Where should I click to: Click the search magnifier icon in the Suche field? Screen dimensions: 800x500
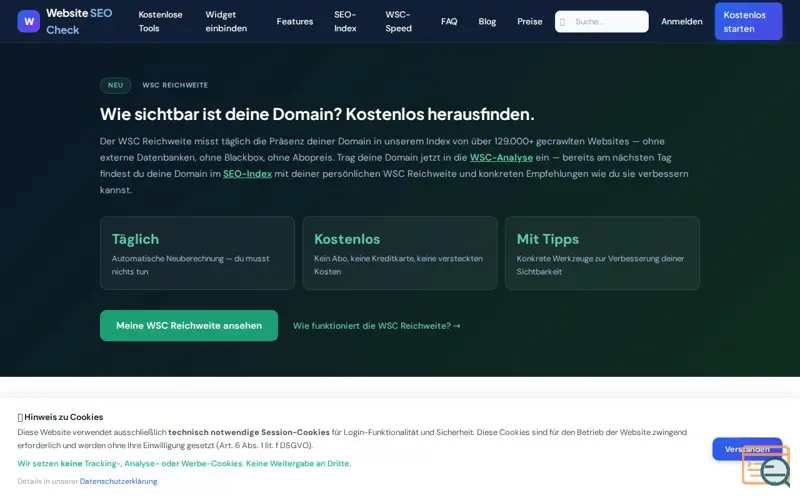coord(562,22)
